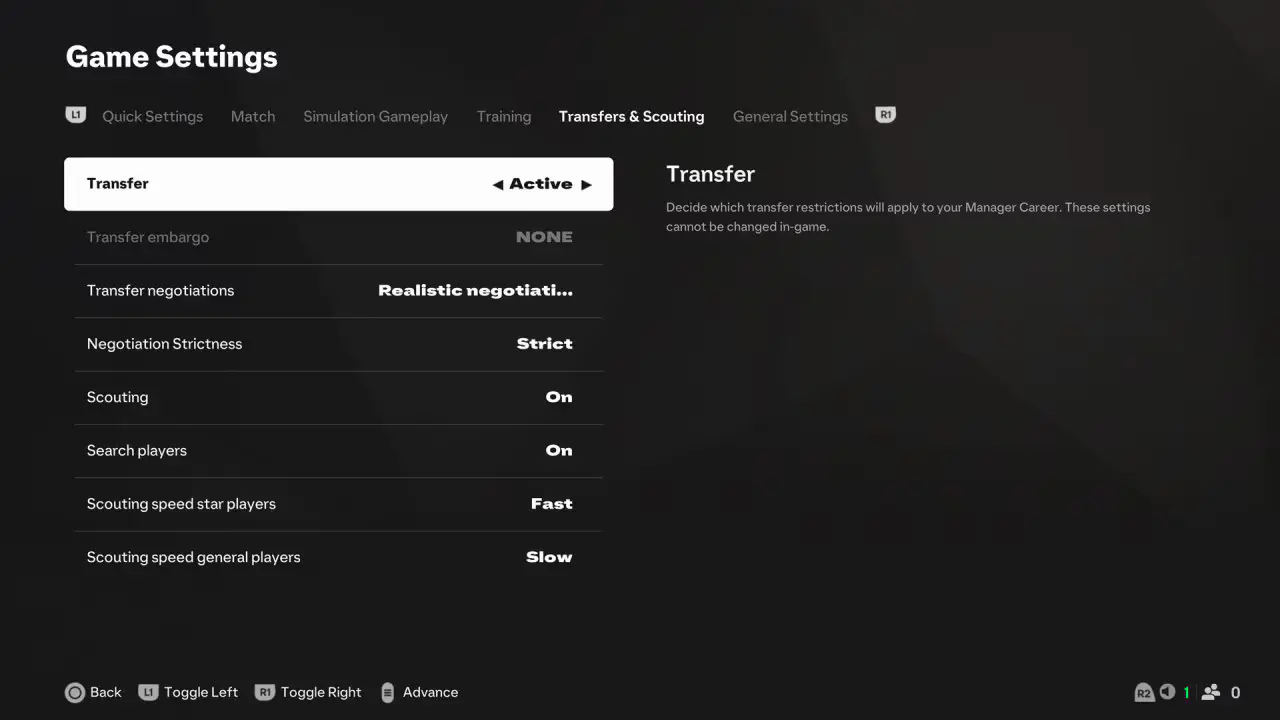Screen dimensions: 1280x720
Task: Click the Advance label in footer
Action: [430, 692]
